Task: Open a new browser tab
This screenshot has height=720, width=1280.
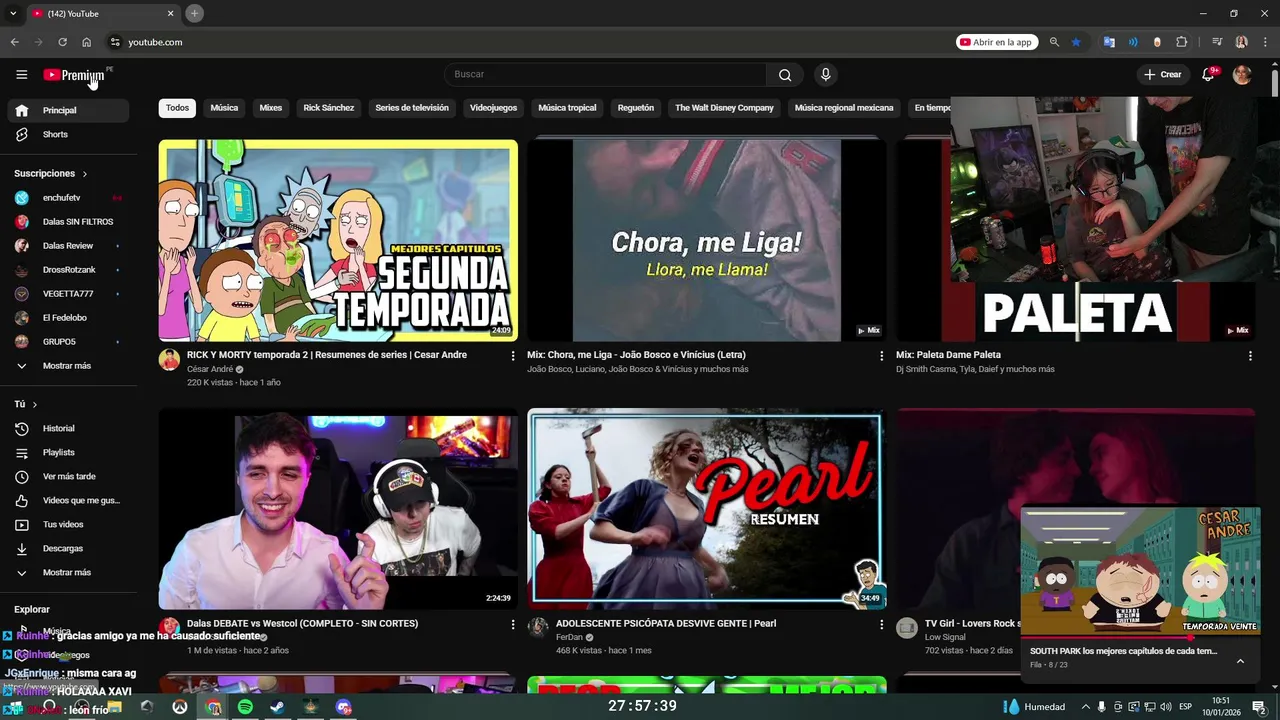Action: tap(195, 13)
